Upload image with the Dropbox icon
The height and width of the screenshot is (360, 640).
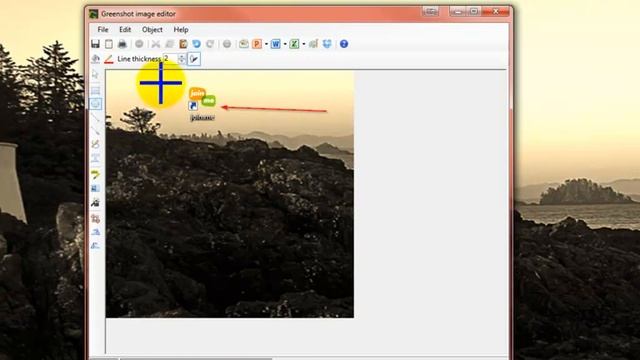[x=327, y=44]
